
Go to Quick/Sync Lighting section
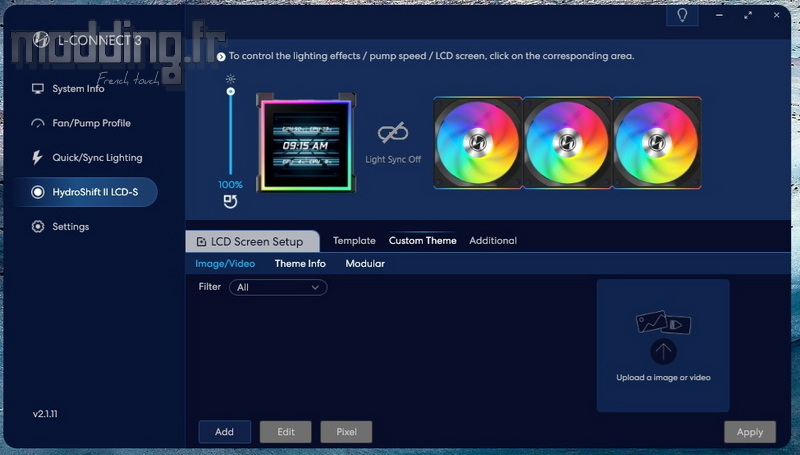coord(97,158)
